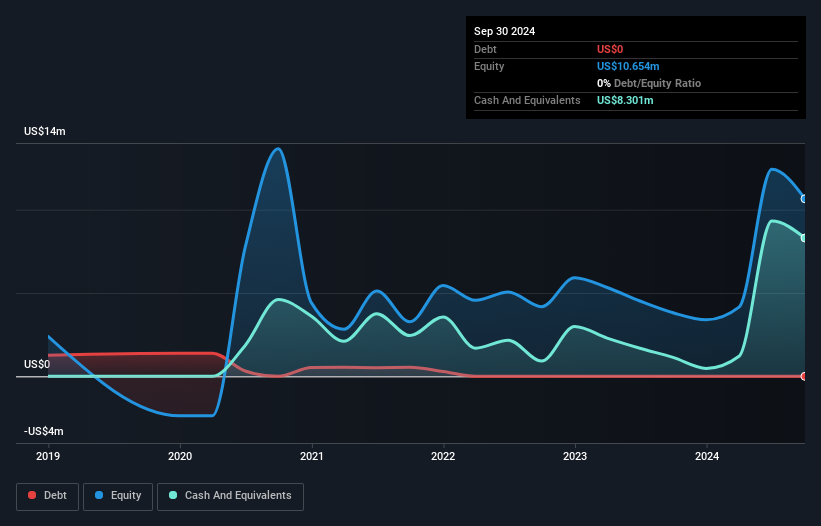Select the 2023 x-axis label
This screenshot has width=821, height=526.
pyautogui.click(x=575, y=456)
